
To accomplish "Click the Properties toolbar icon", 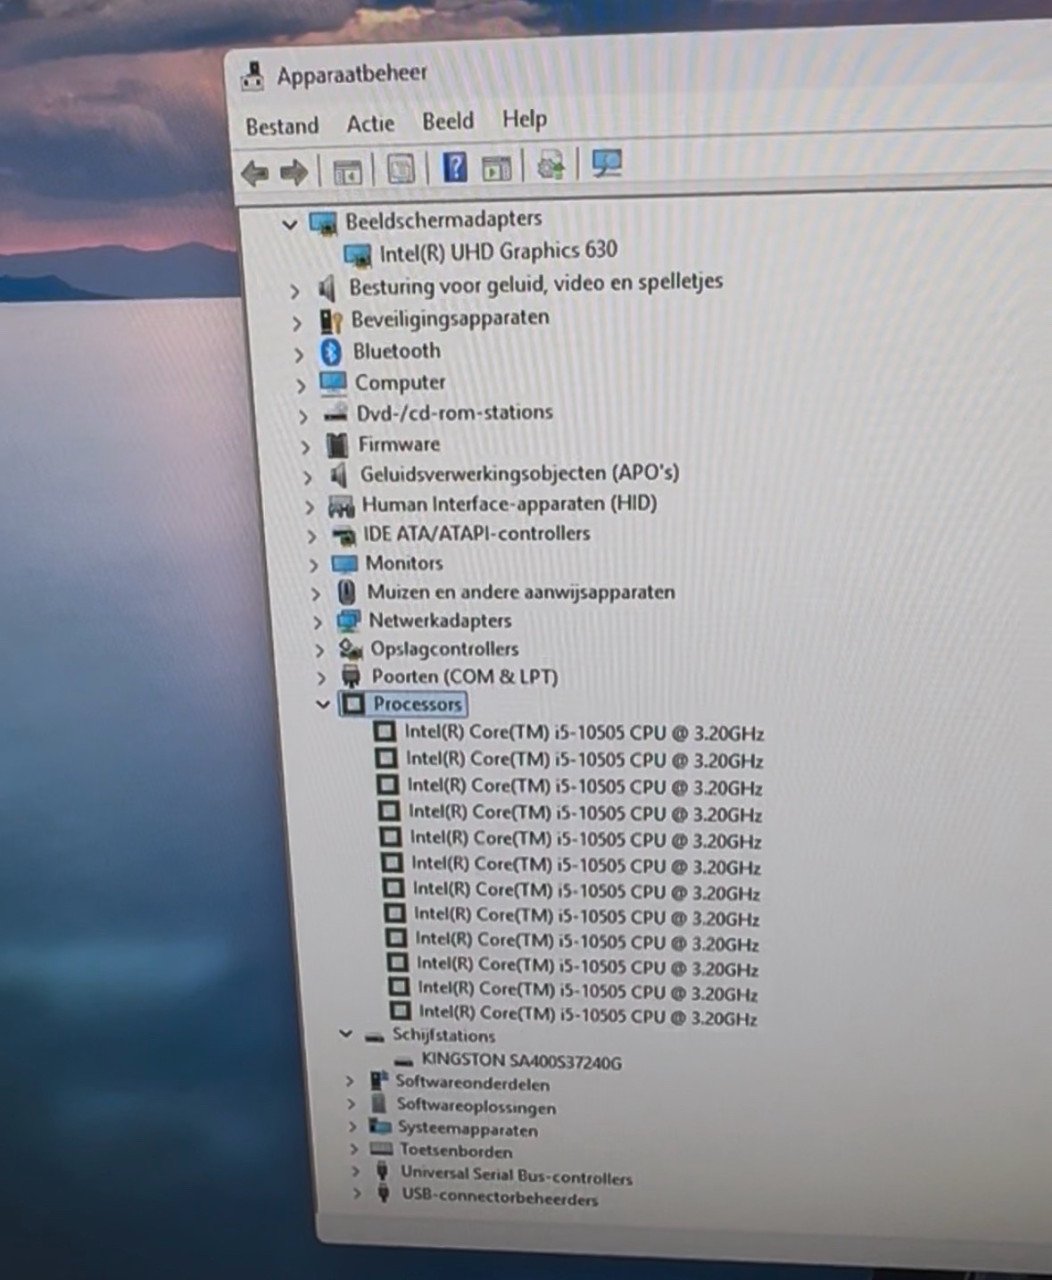I will click(x=401, y=169).
